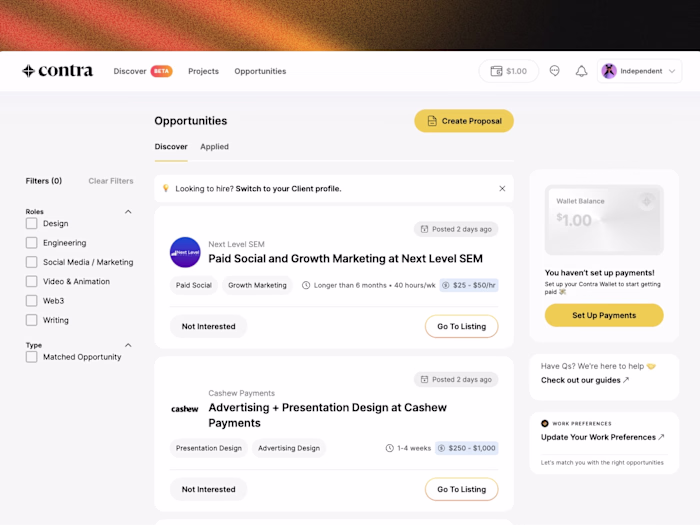Open the Independent profile dropdown
The height and width of the screenshot is (525, 700).
[x=639, y=71]
